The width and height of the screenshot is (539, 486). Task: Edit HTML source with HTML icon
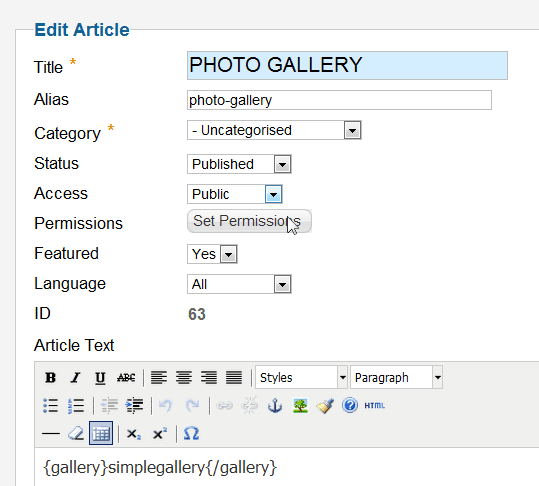pos(374,406)
